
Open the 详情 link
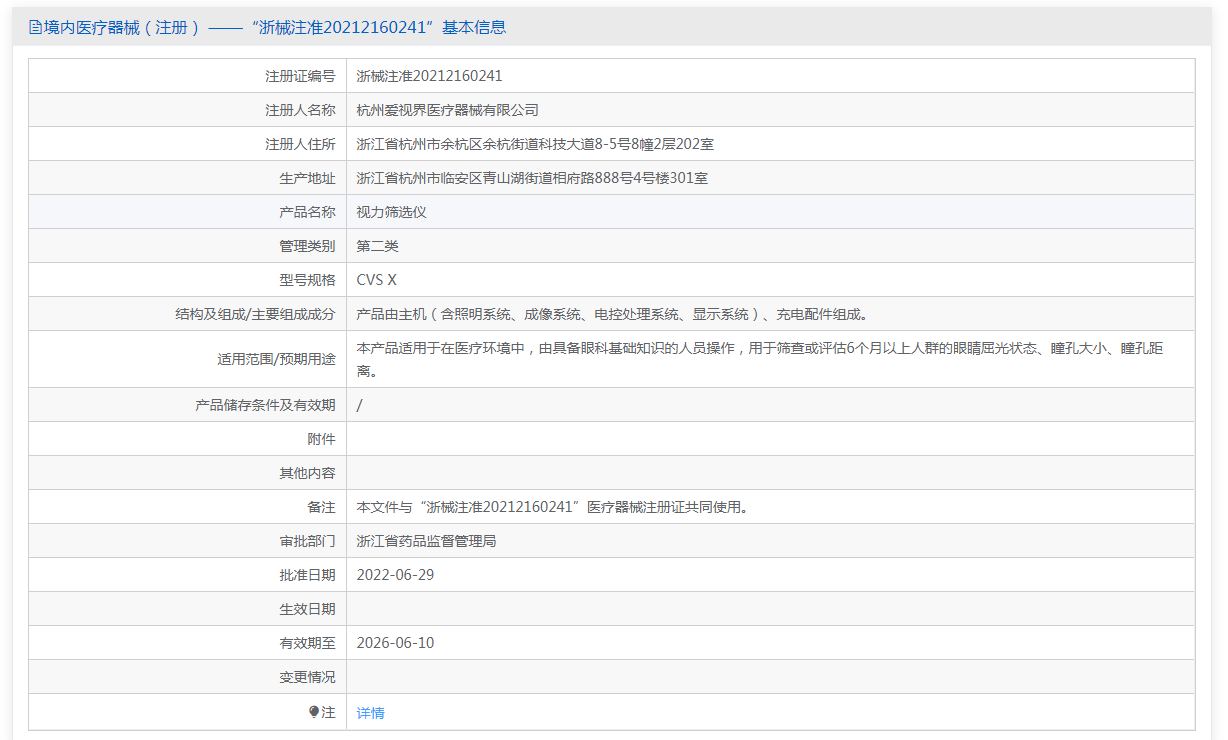(x=370, y=713)
